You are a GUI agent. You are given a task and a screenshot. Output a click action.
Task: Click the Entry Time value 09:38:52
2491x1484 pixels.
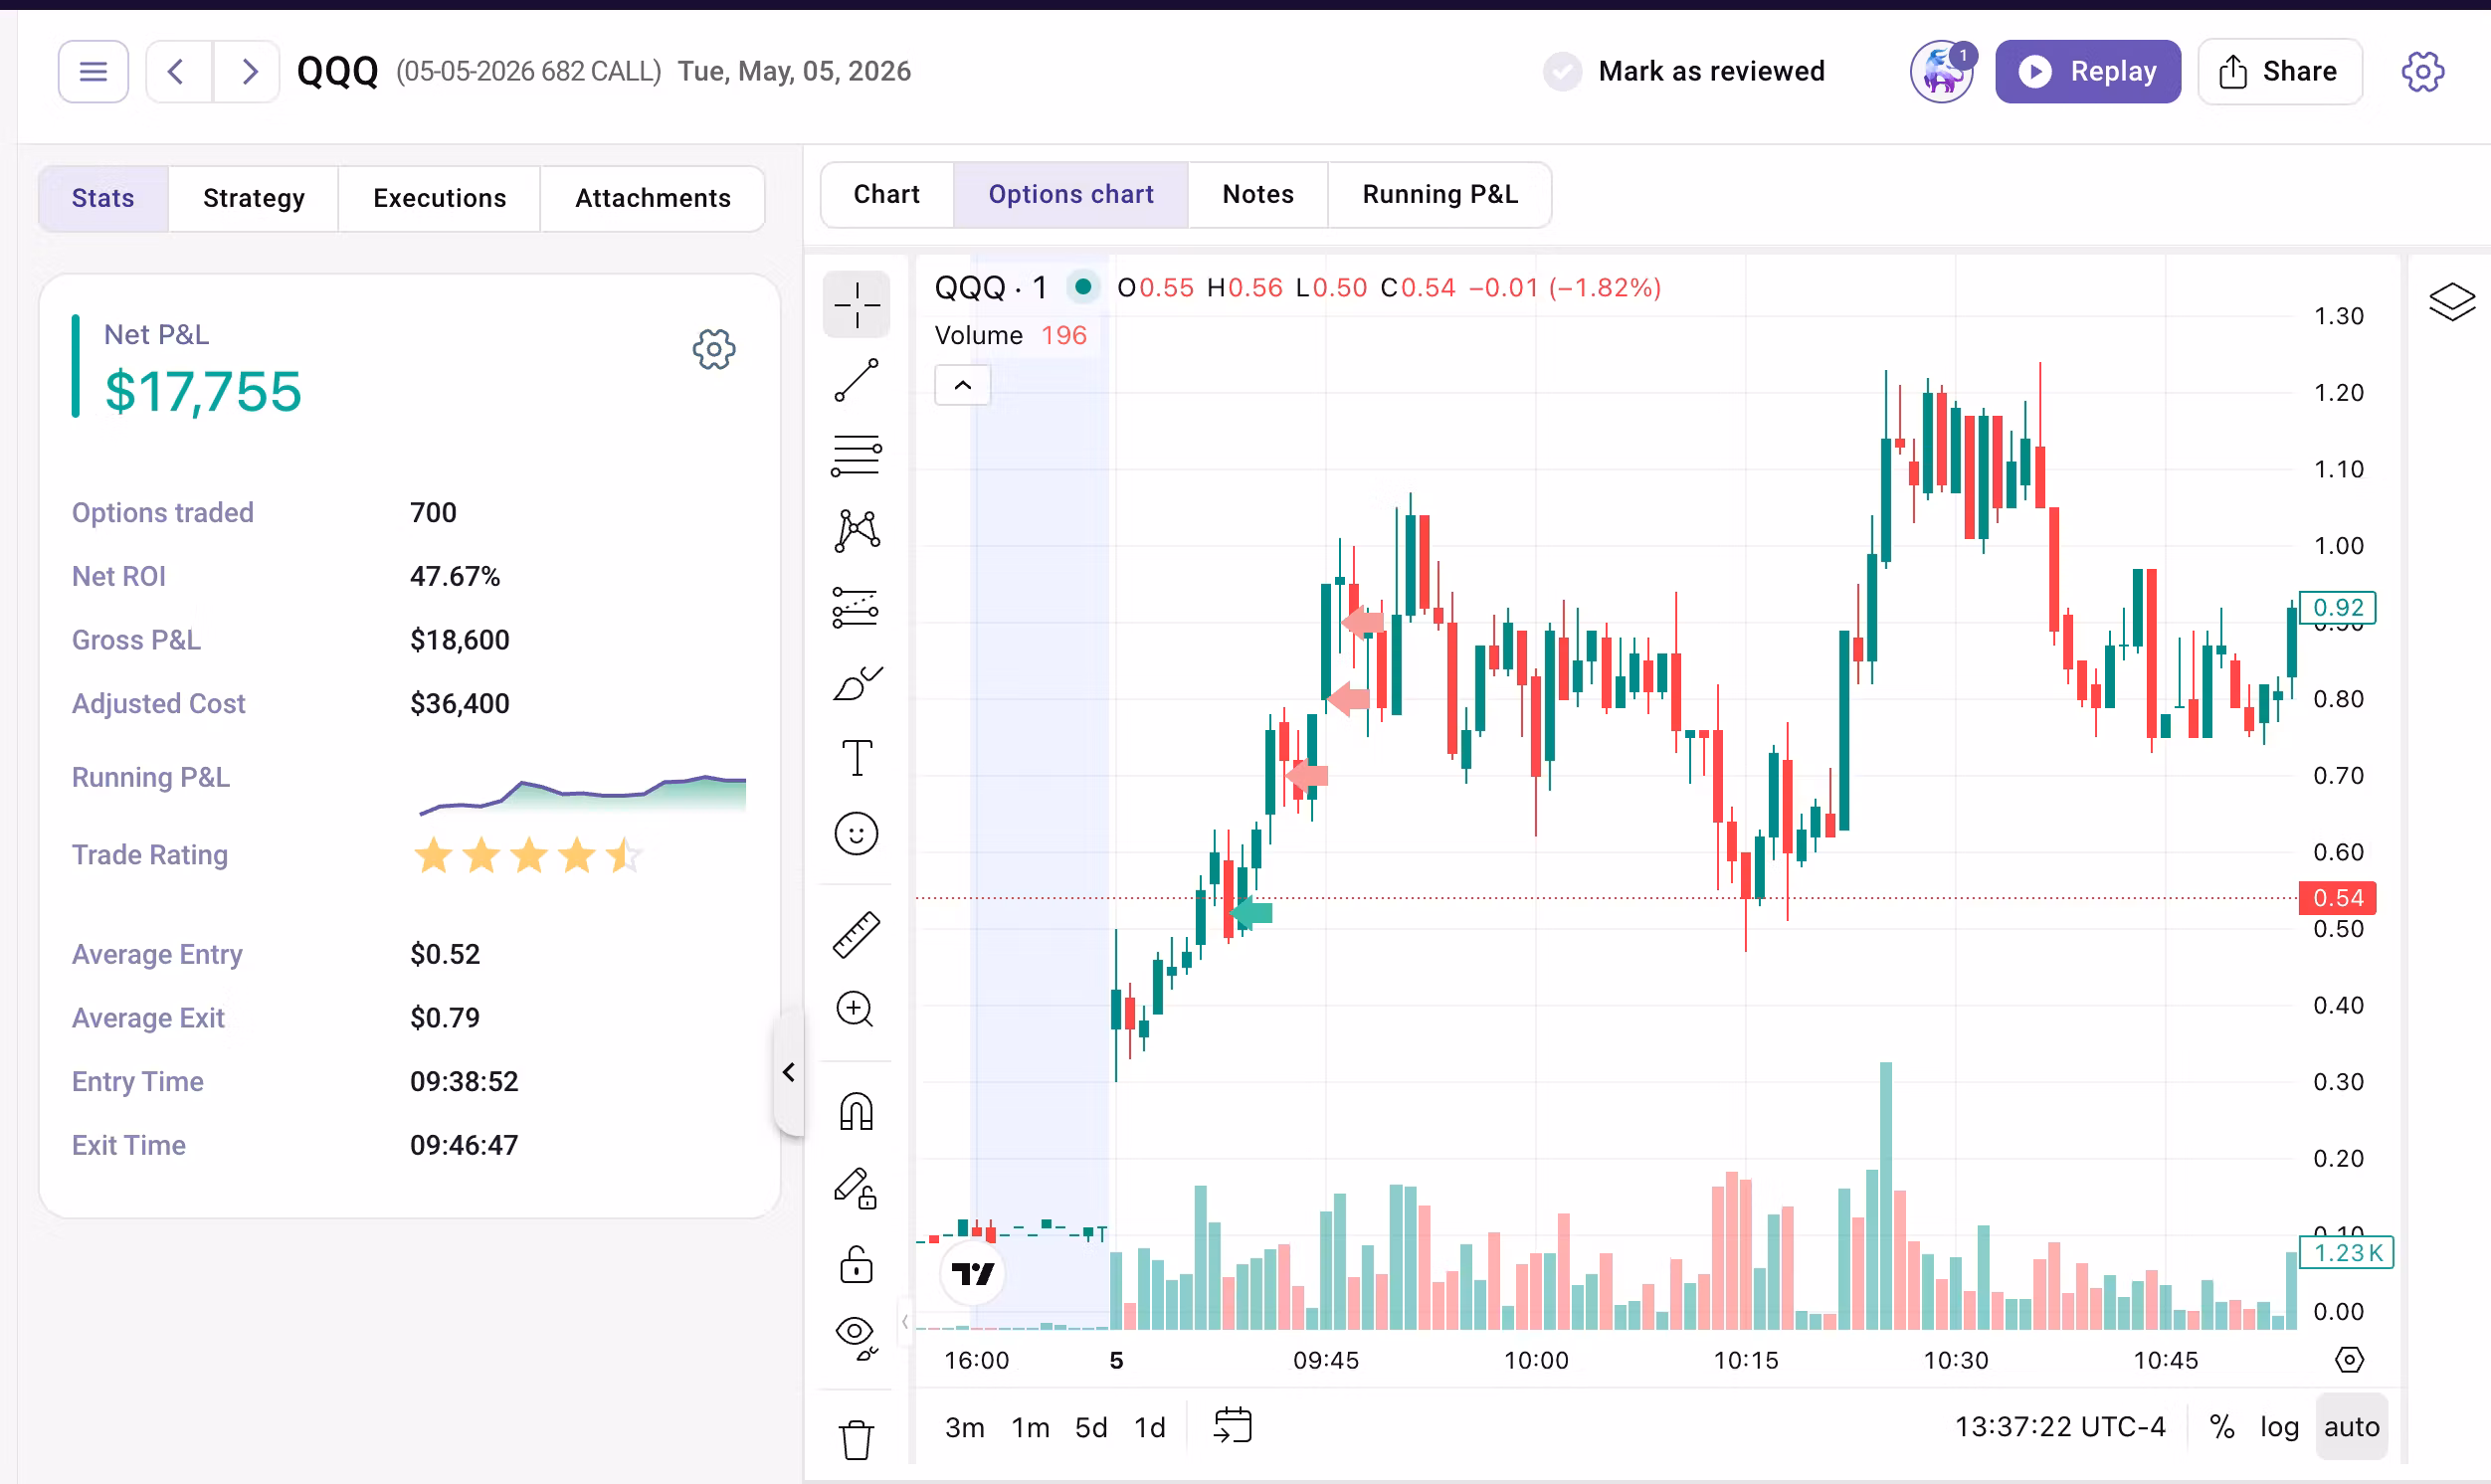pos(464,1081)
